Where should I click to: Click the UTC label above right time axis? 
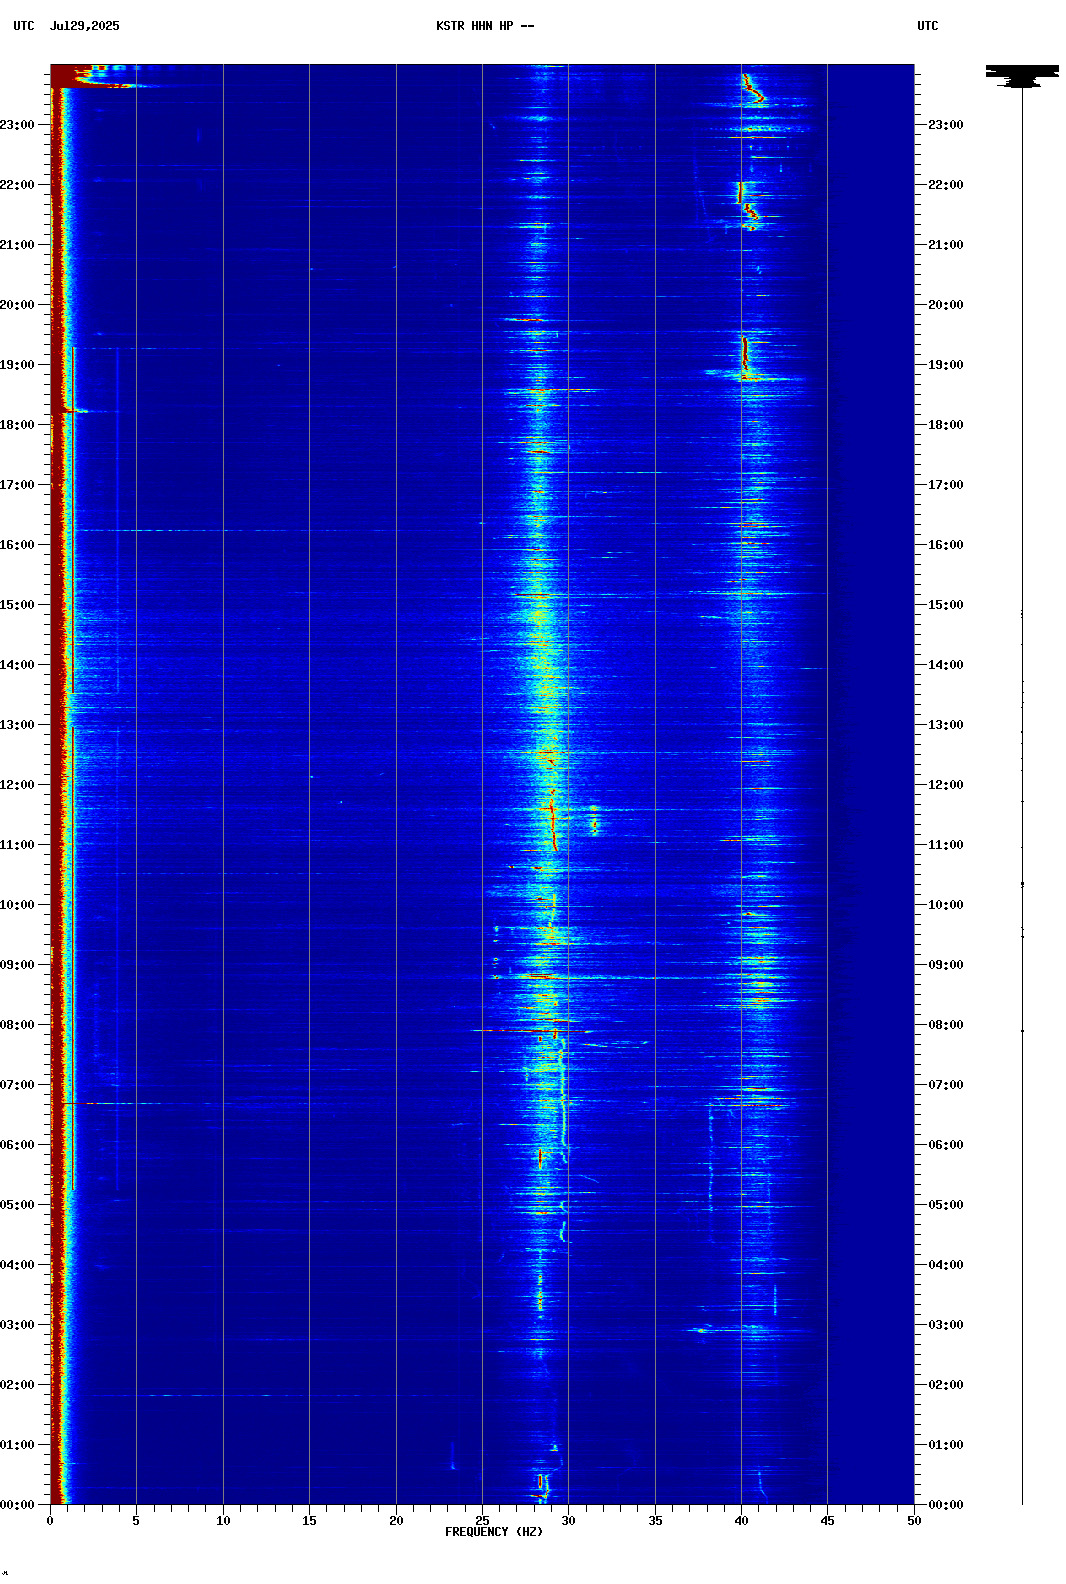click(x=928, y=26)
